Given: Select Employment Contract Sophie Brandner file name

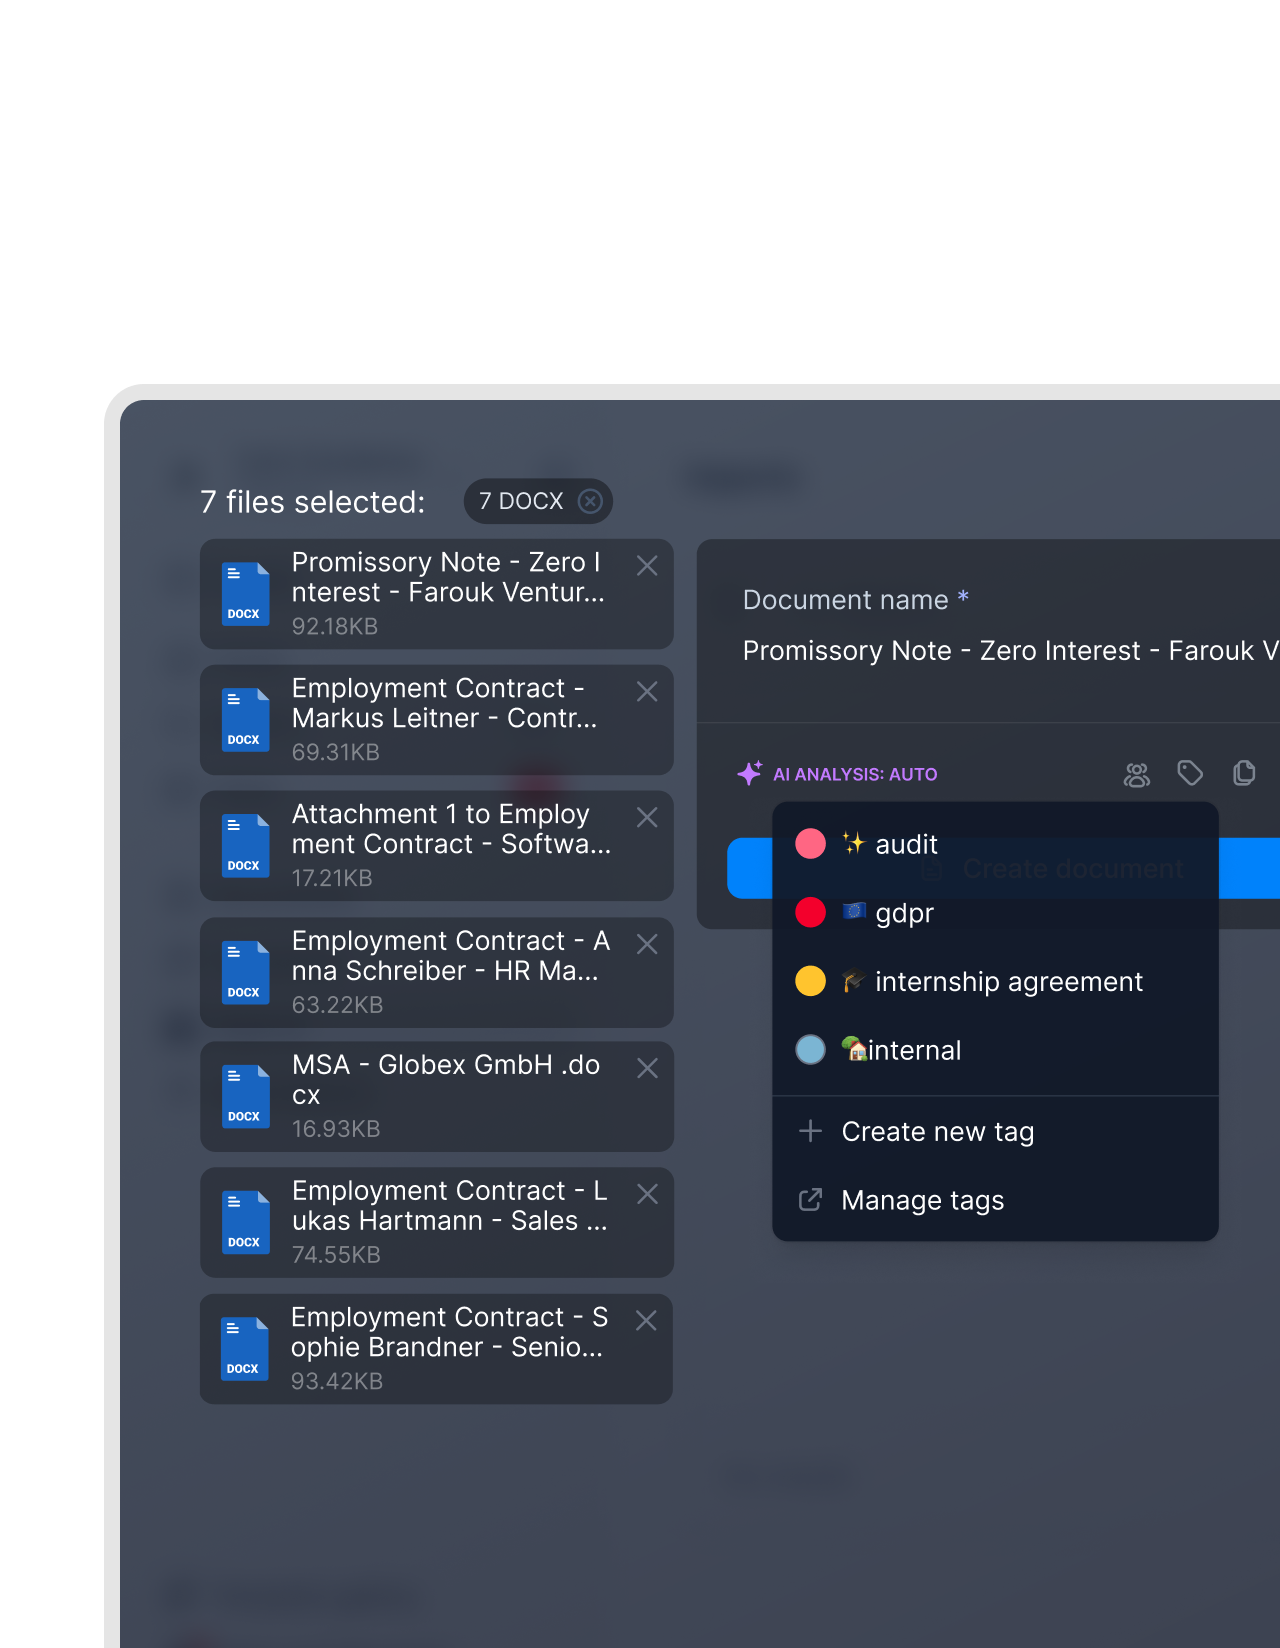Looking at the screenshot, I should pyautogui.click(x=450, y=1332).
